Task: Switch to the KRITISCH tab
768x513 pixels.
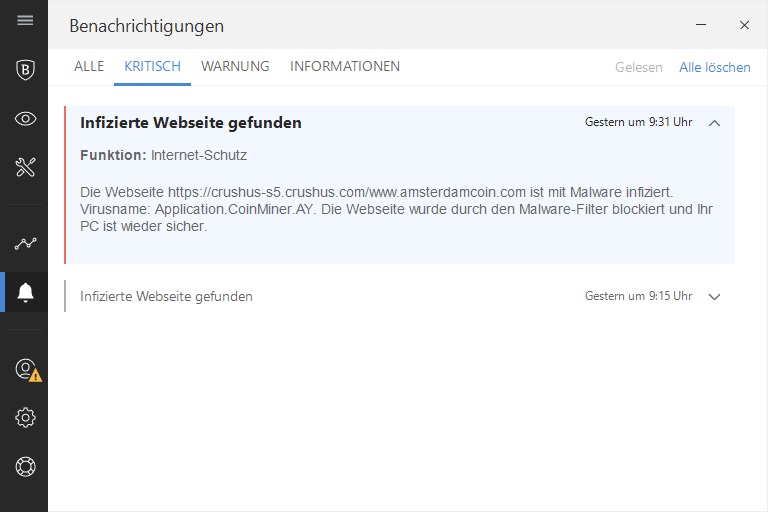Action: [152, 66]
